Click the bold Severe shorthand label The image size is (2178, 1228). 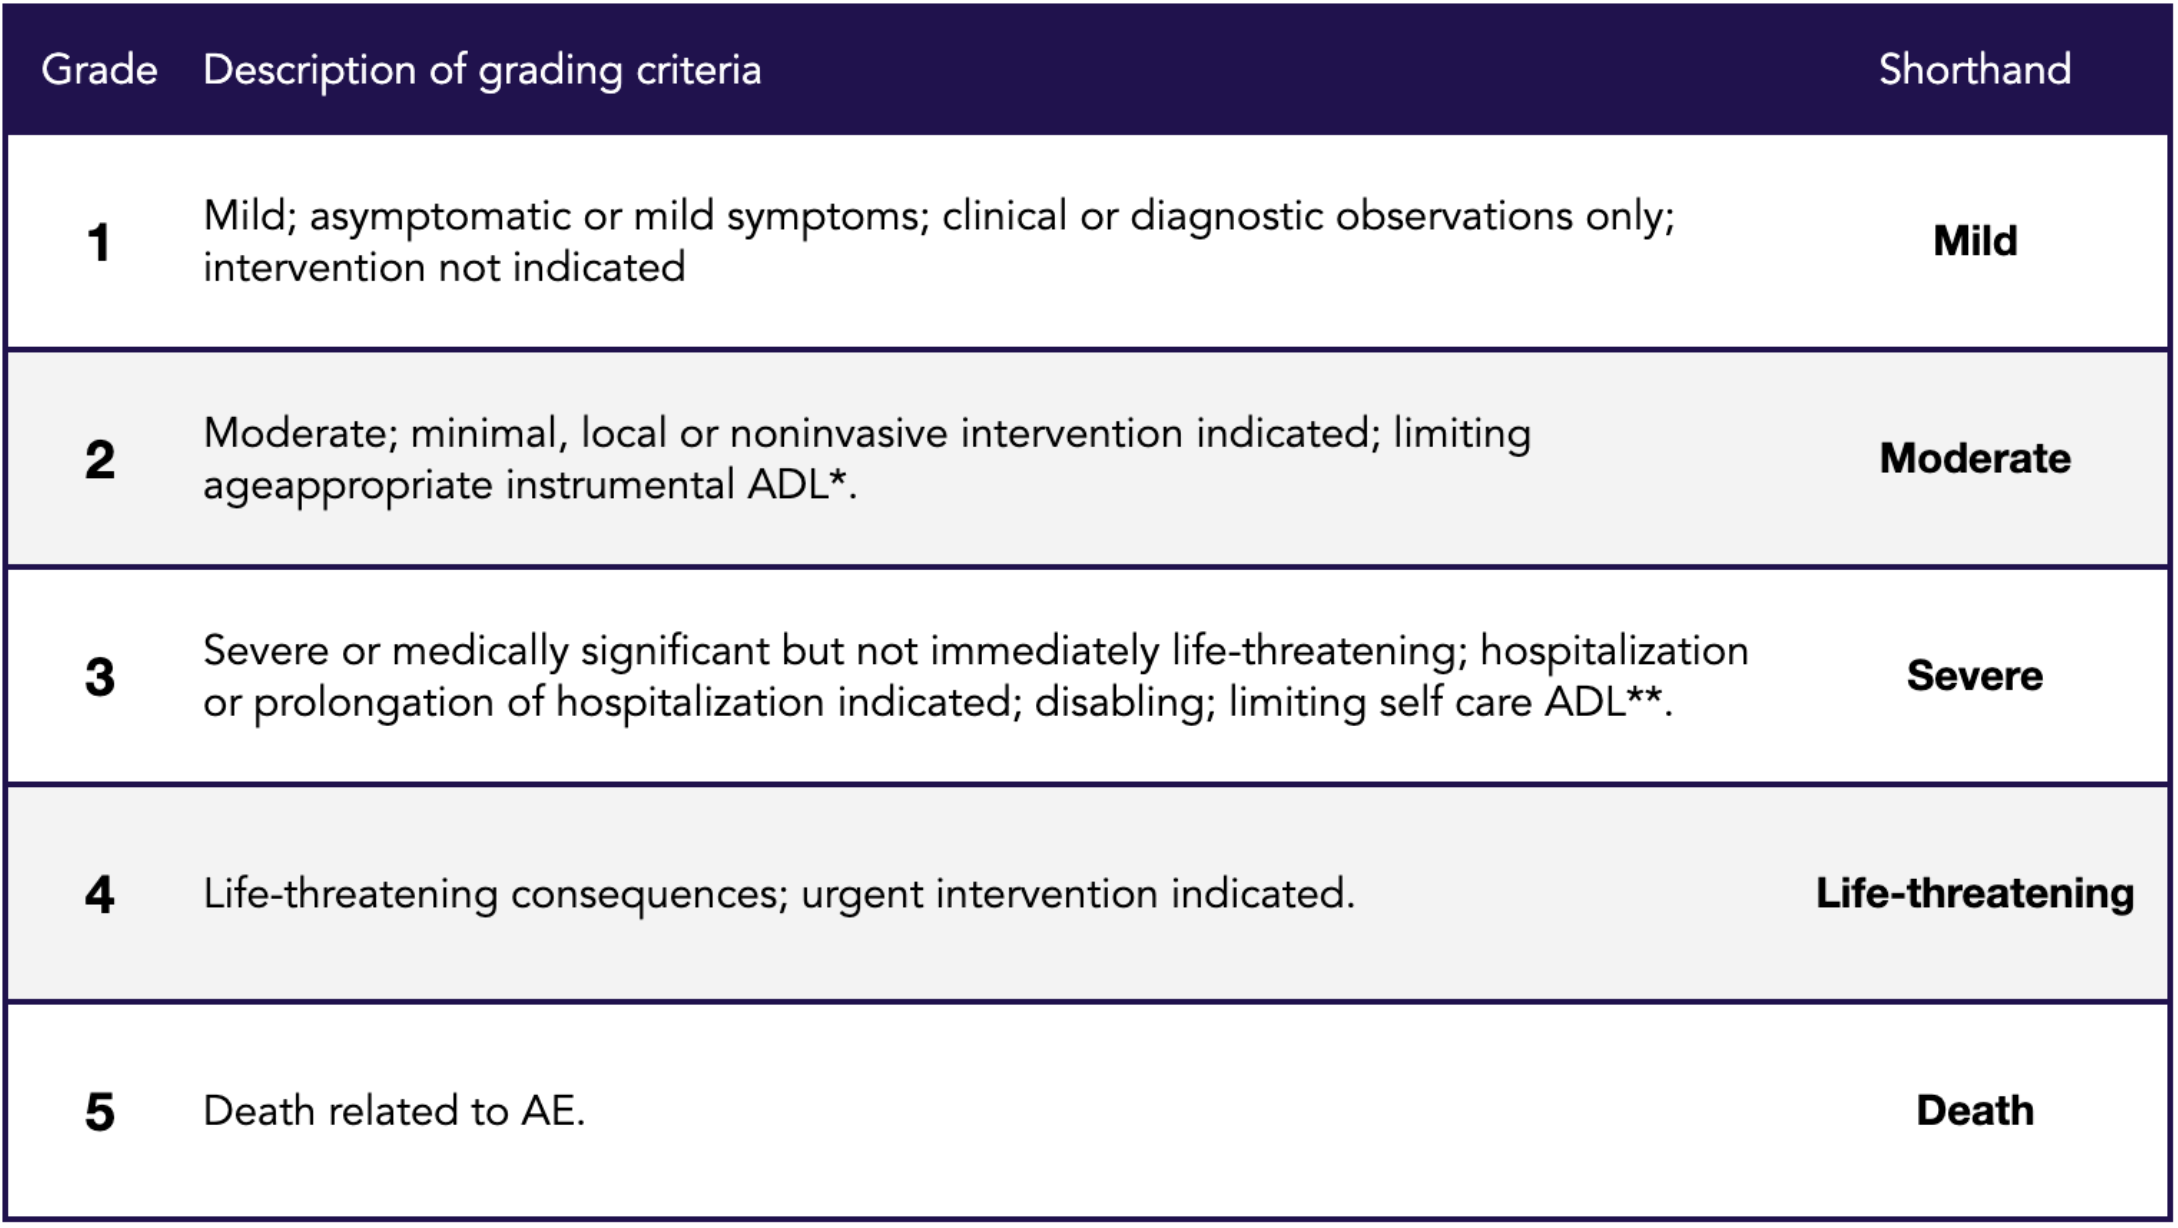1974,676
